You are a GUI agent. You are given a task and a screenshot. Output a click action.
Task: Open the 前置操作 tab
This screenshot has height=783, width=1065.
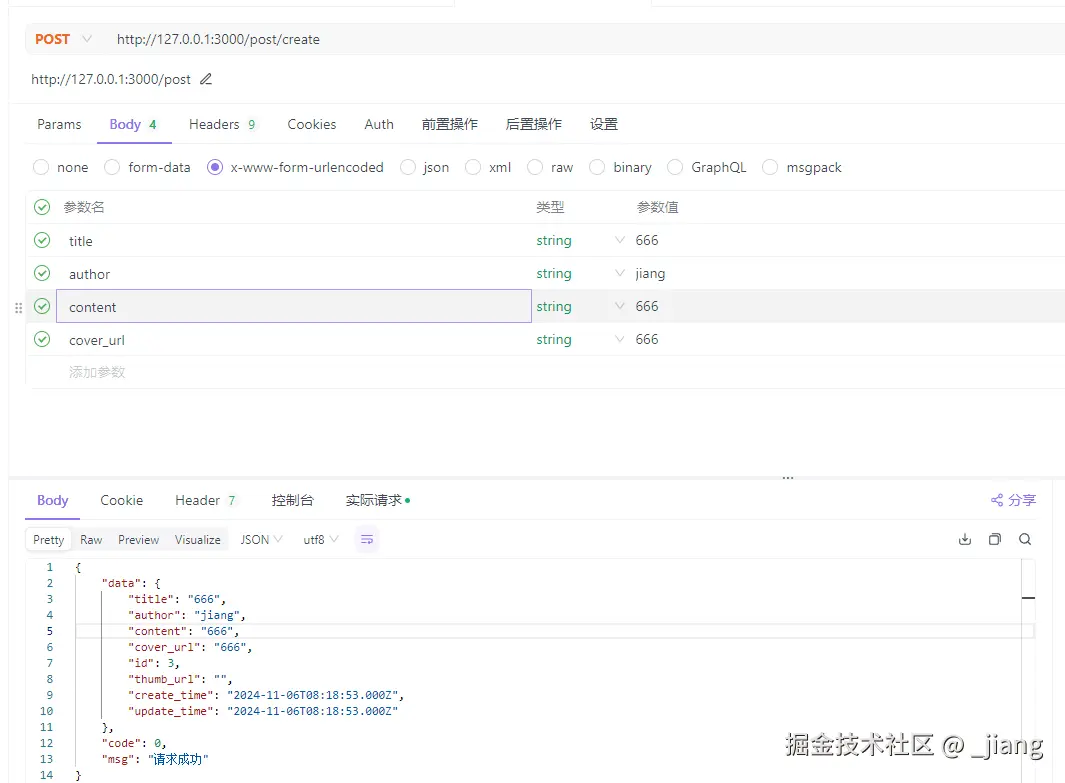point(450,124)
